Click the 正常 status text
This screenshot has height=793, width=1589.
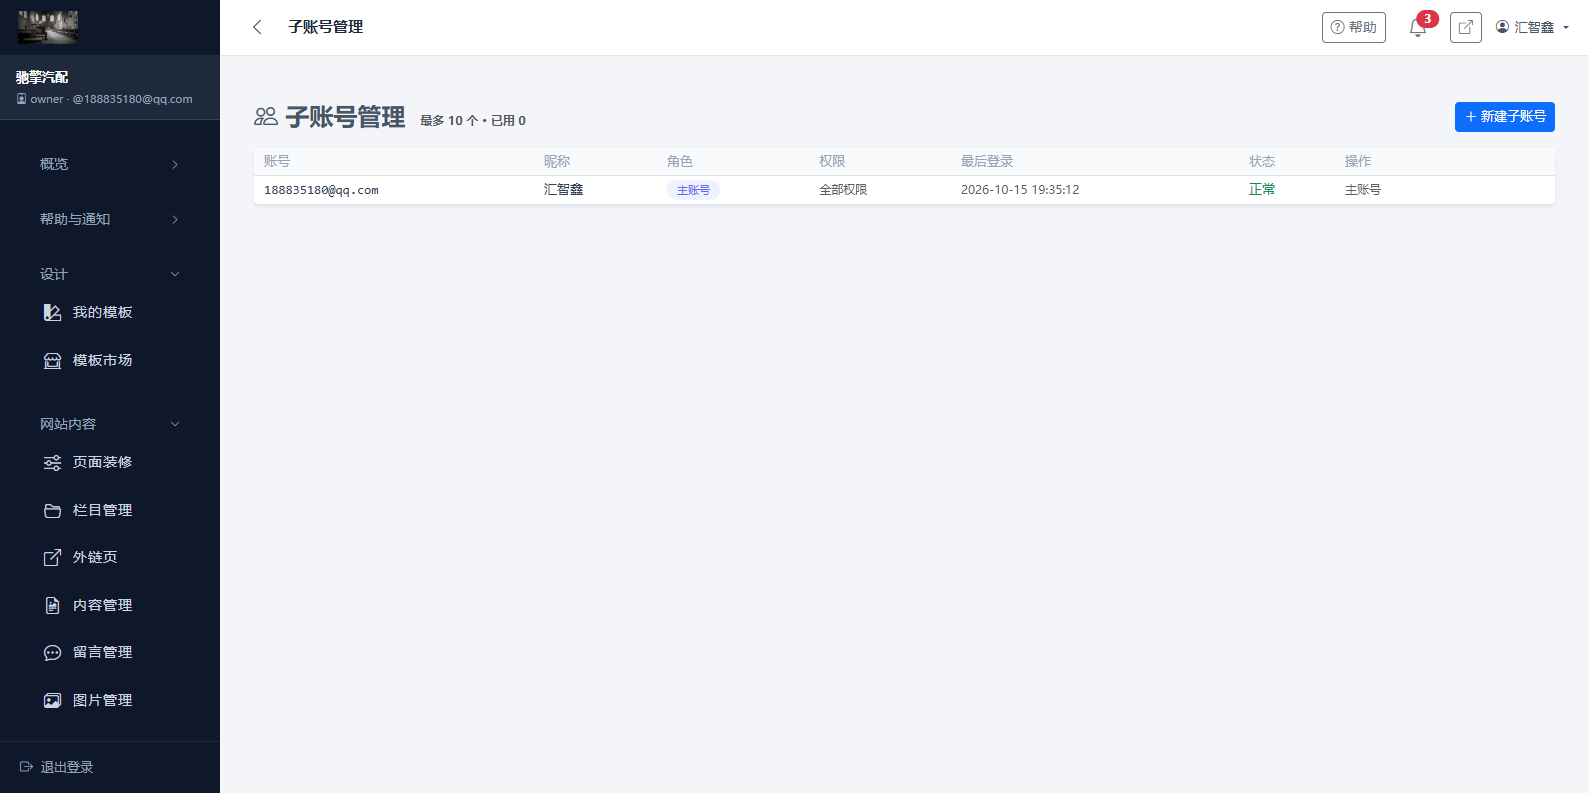[1262, 190]
